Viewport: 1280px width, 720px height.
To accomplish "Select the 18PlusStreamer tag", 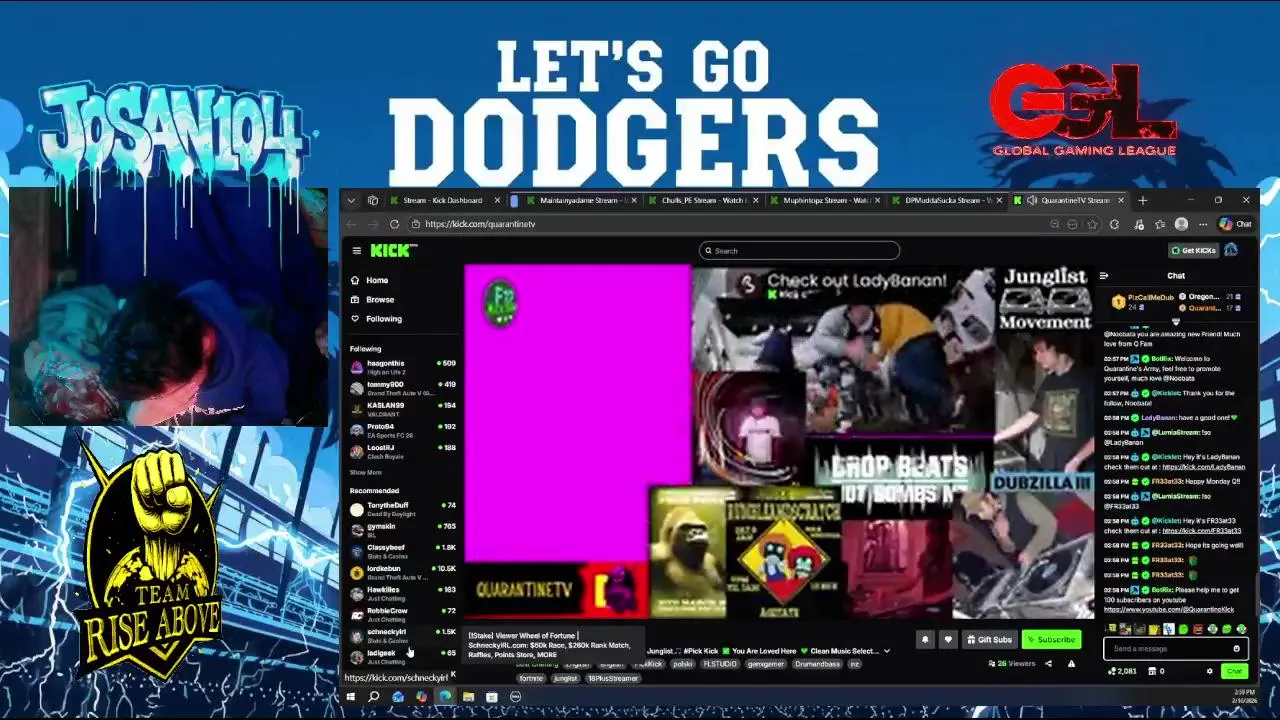I will click(x=614, y=678).
